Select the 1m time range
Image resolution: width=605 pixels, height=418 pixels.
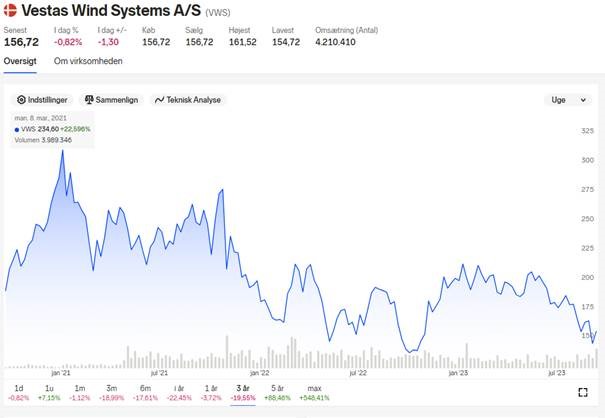coord(79,393)
